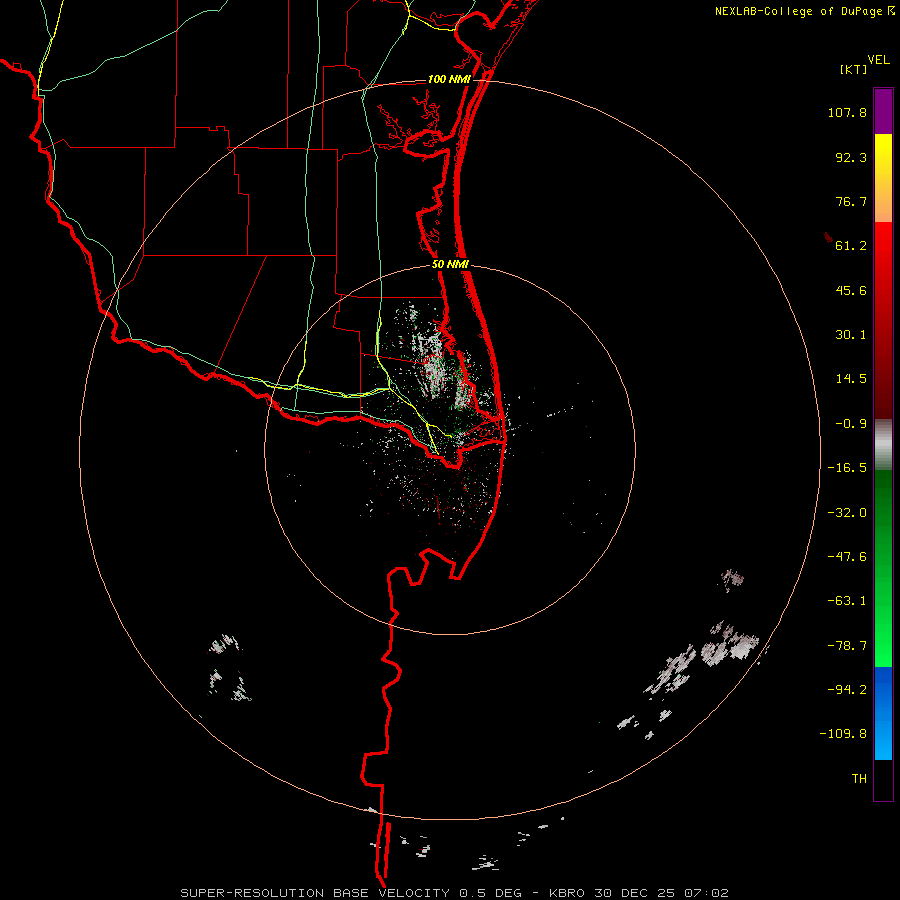Screen dimensions: 900x900
Task: Click the 107.8 velocity scale value
Action: (x=847, y=112)
